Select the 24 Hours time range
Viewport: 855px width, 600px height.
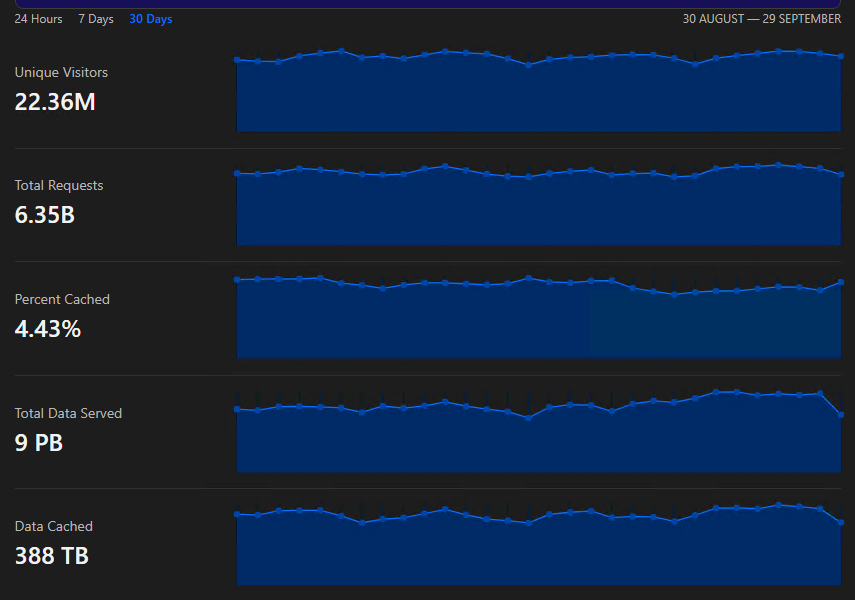(x=38, y=19)
